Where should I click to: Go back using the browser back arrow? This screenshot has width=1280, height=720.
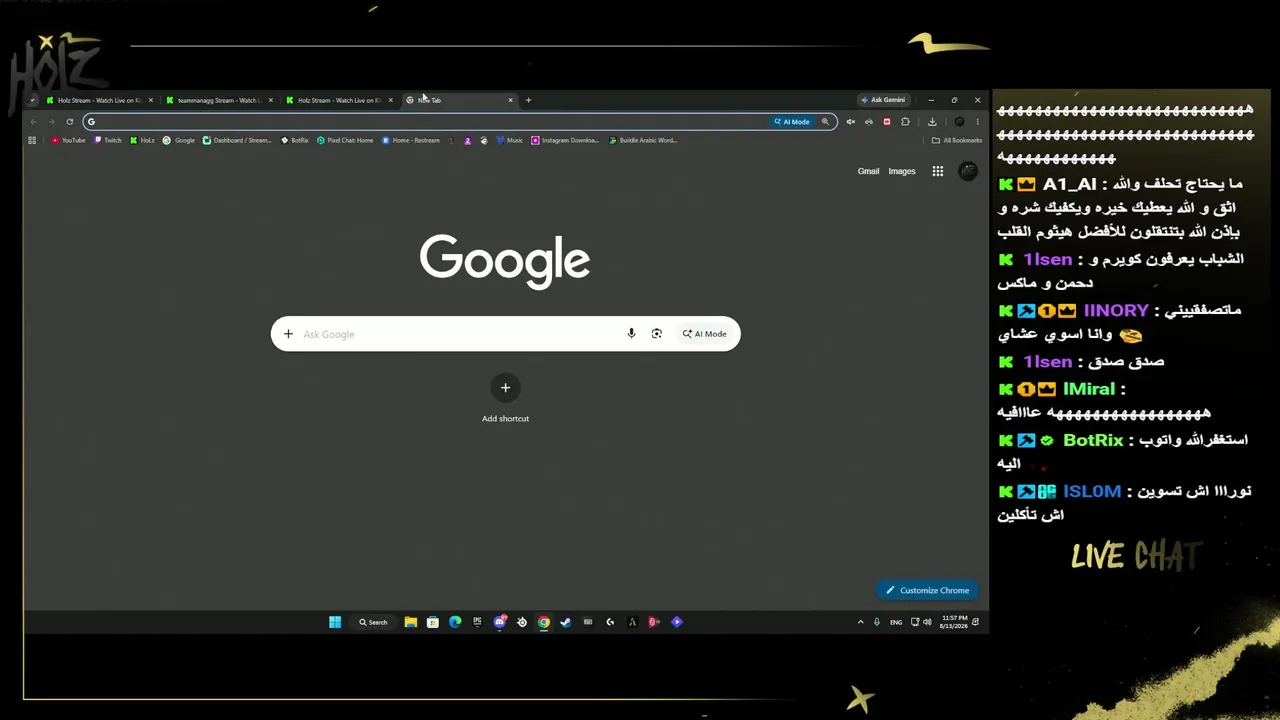point(33,122)
